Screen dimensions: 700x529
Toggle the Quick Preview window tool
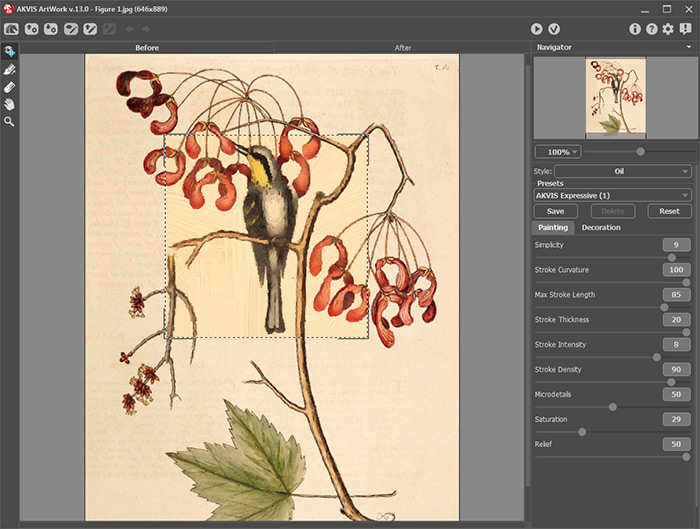pyautogui.click(x=10, y=52)
